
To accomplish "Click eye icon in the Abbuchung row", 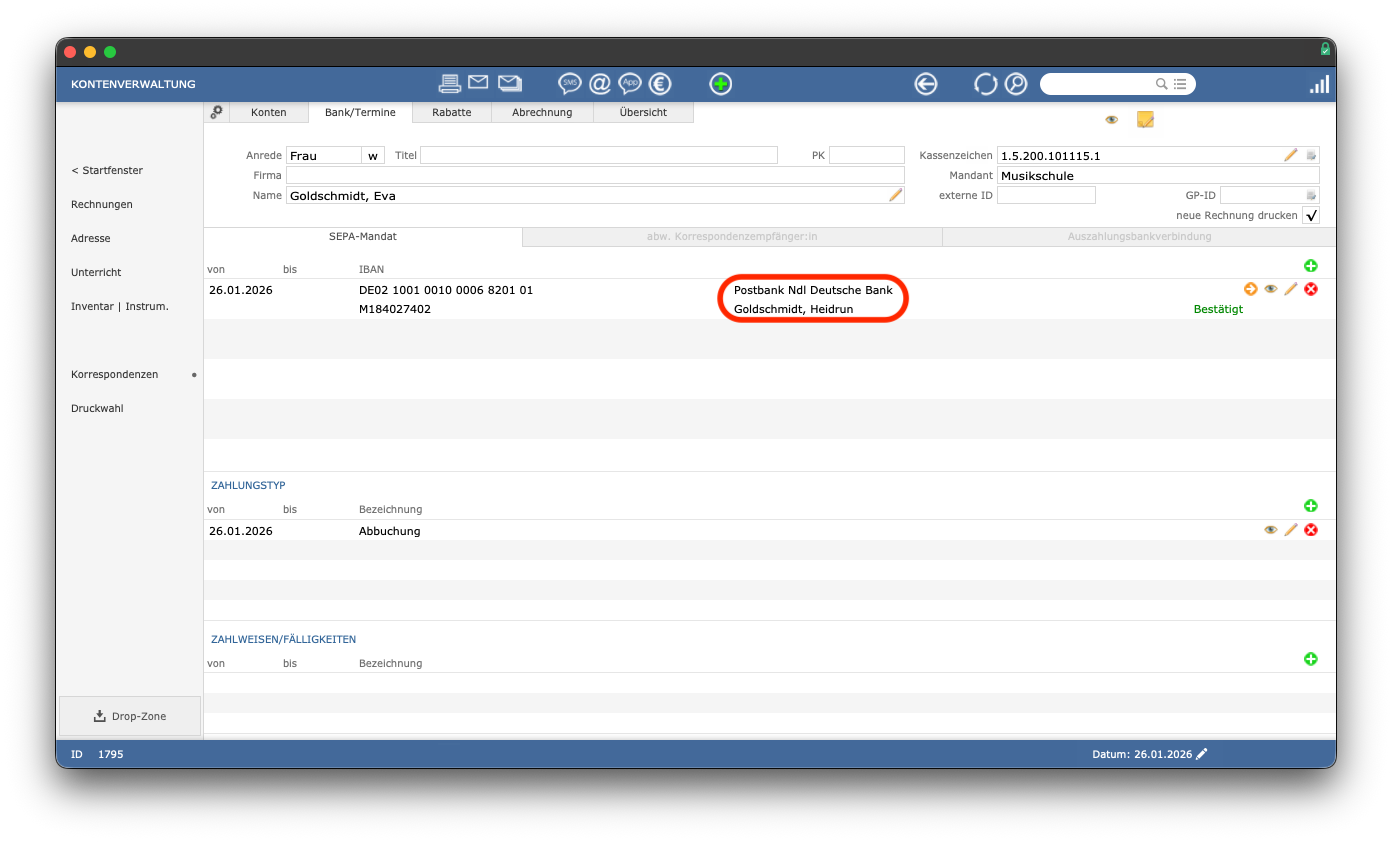I will point(1271,530).
